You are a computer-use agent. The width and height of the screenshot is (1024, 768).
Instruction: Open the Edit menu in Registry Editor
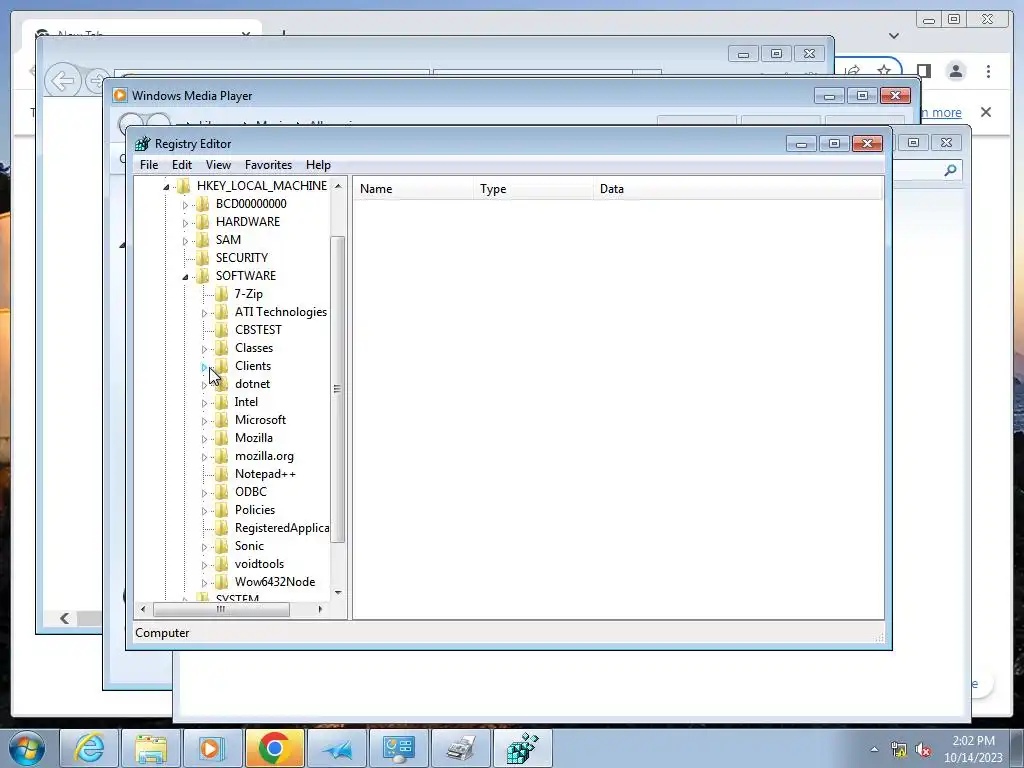(182, 165)
